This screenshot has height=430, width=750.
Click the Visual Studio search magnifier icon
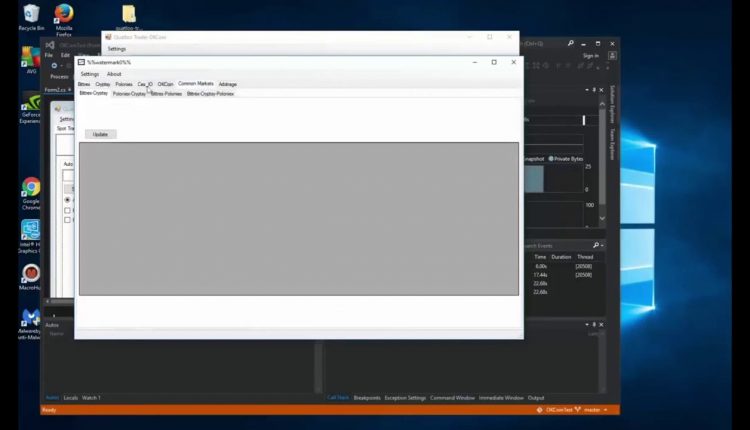[x=570, y=44]
